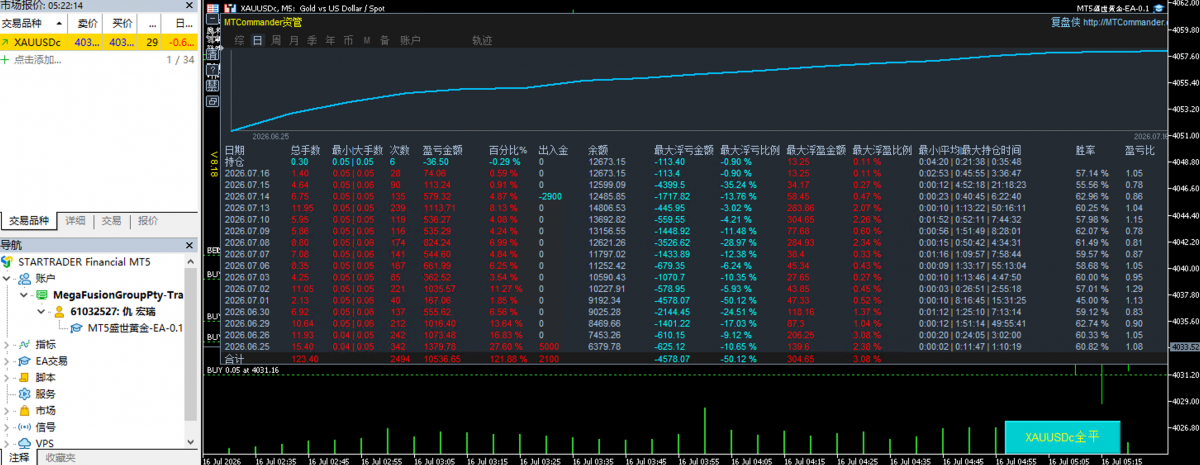Viewport: 1200px width, 465px height.
Task: Collapse account 61032527 node
Action: click(x=40, y=311)
